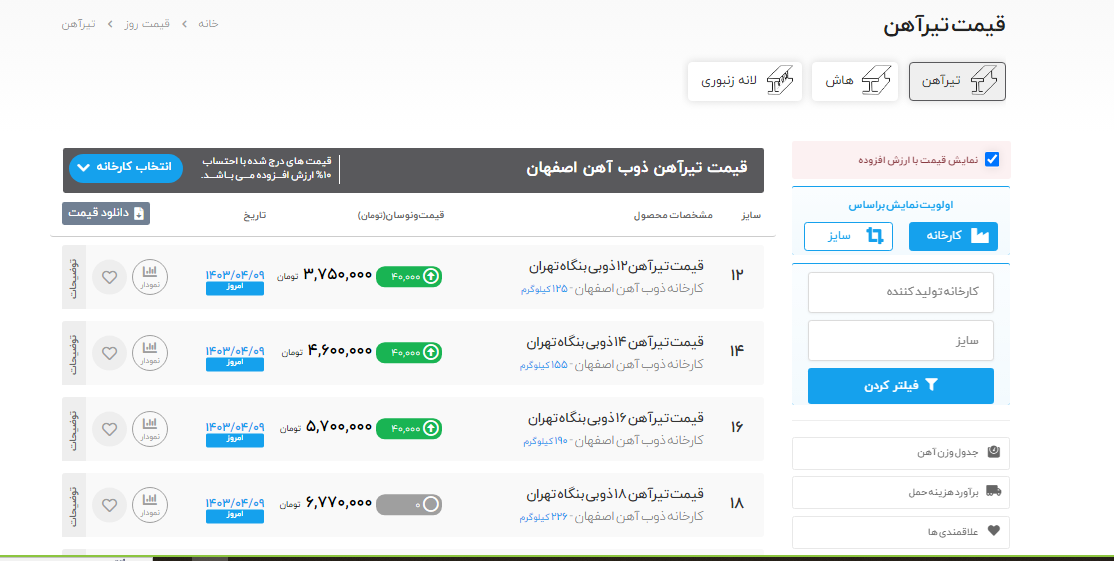Screen dimensions: 1114x561
Task: Click the کارخانه تولید کننده input field
Action: pyautogui.click(x=900, y=292)
